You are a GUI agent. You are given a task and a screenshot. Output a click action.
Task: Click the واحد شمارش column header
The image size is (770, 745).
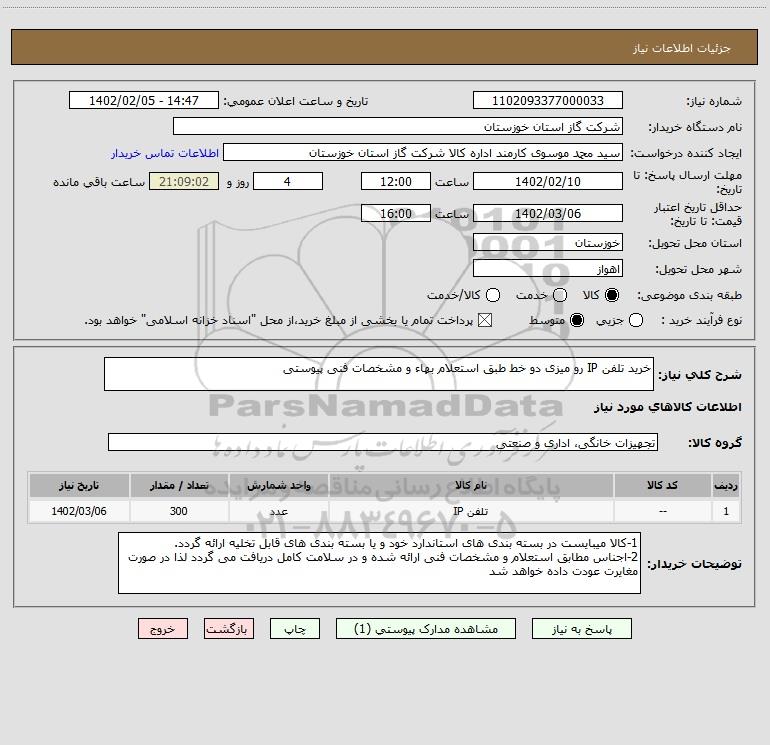pos(278,485)
